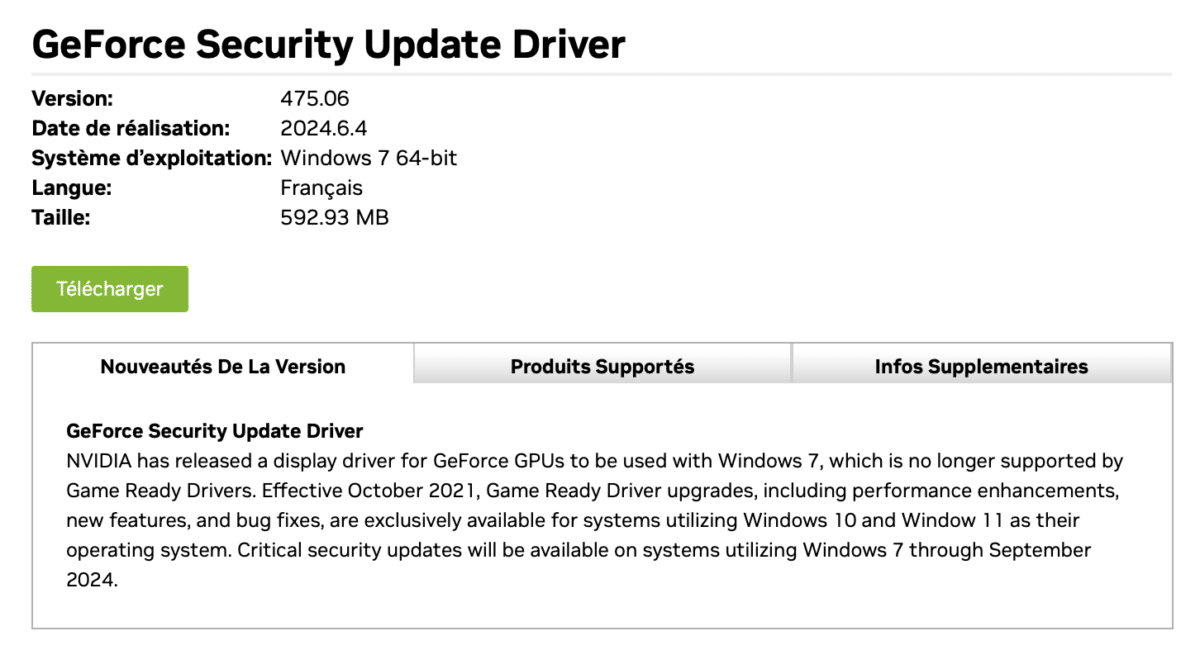Image resolution: width=1200 pixels, height=669 pixels.
Task: Click the Windows 7 64-bit value
Action: [369, 158]
